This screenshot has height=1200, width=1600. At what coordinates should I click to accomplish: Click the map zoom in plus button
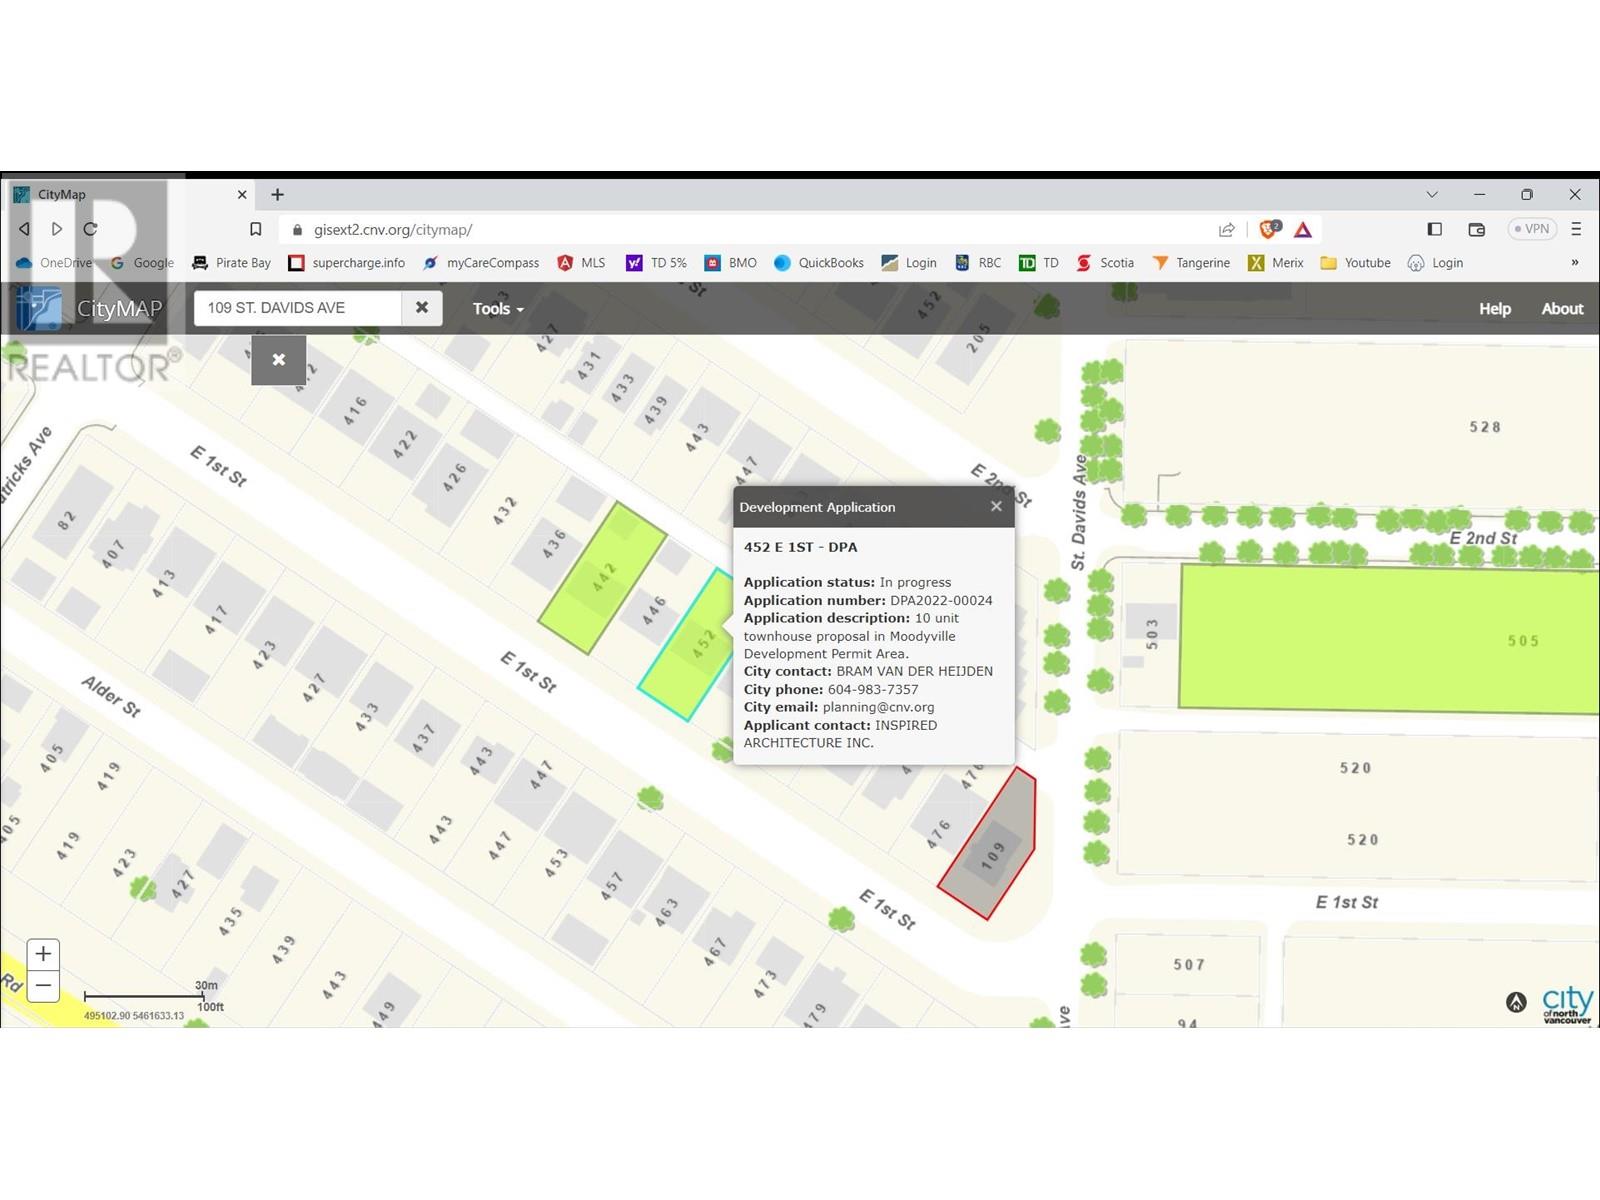pos(43,953)
